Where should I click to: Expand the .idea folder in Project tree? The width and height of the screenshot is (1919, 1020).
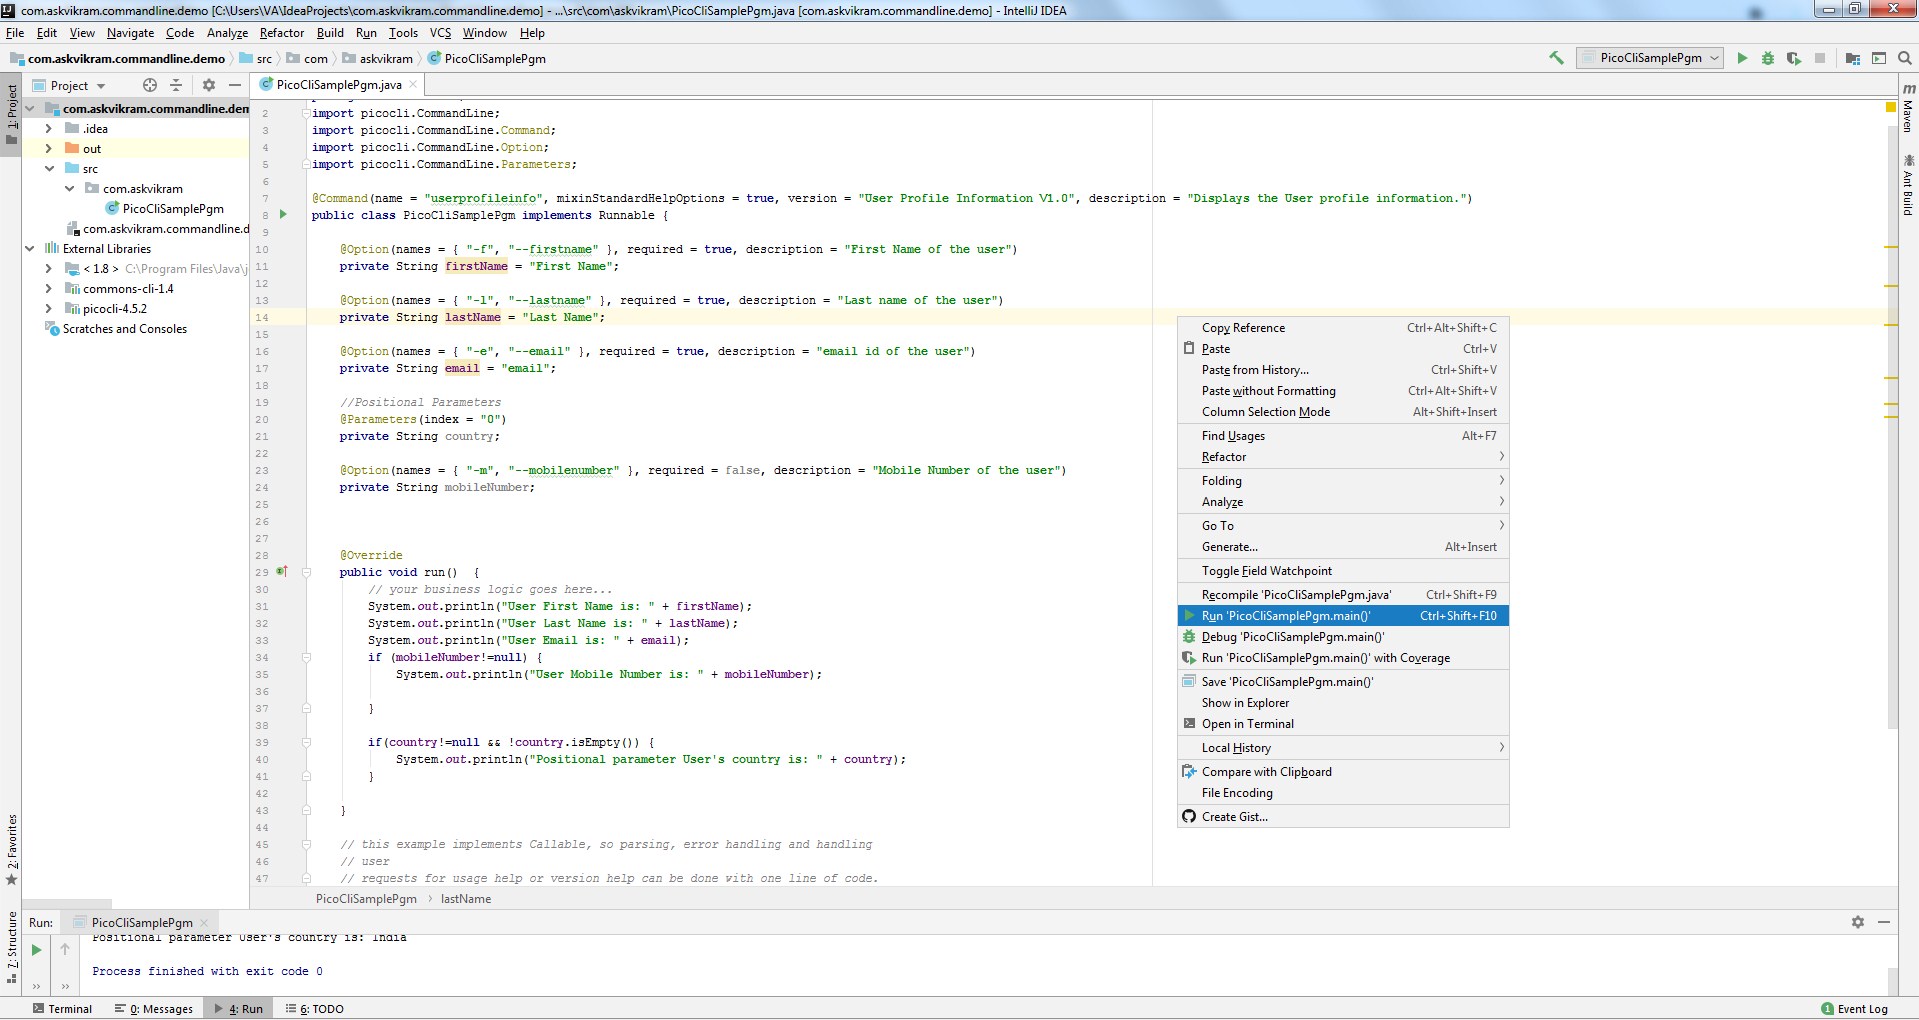[48, 128]
